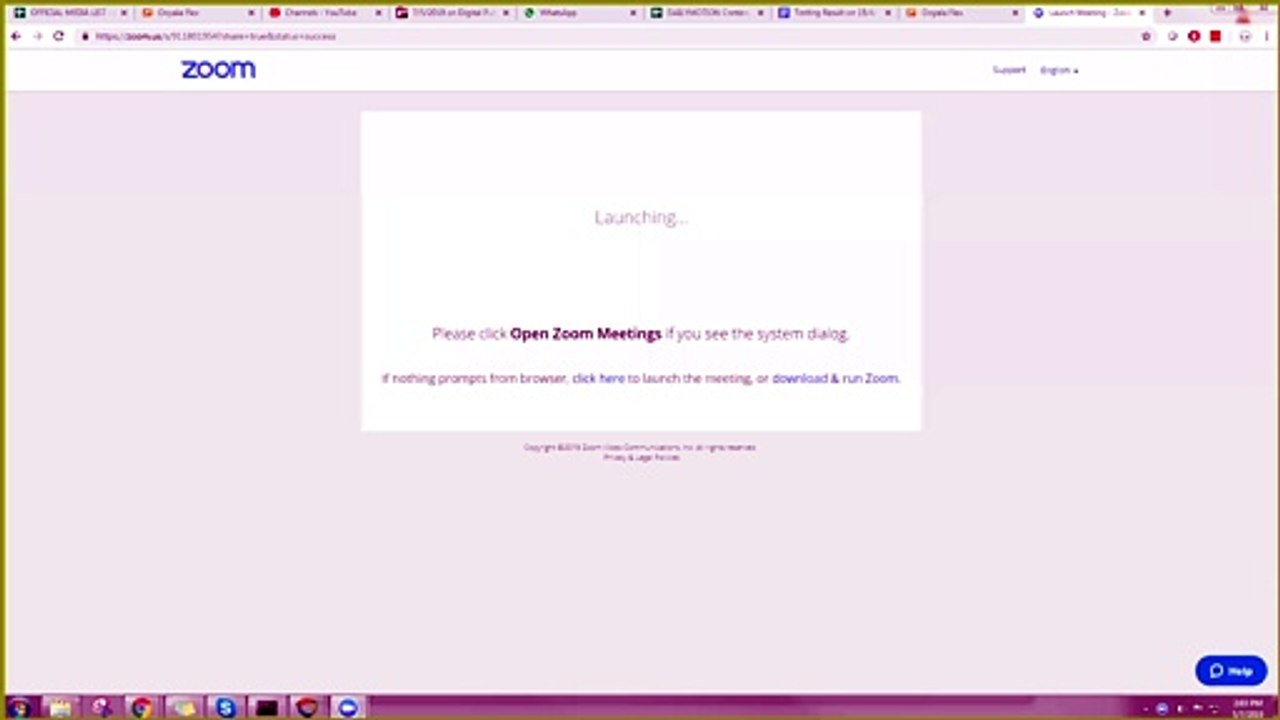1280x720 pixels.
Task: Switch to the DAILYMOTION tab
Action: click(x=708, y=13)
